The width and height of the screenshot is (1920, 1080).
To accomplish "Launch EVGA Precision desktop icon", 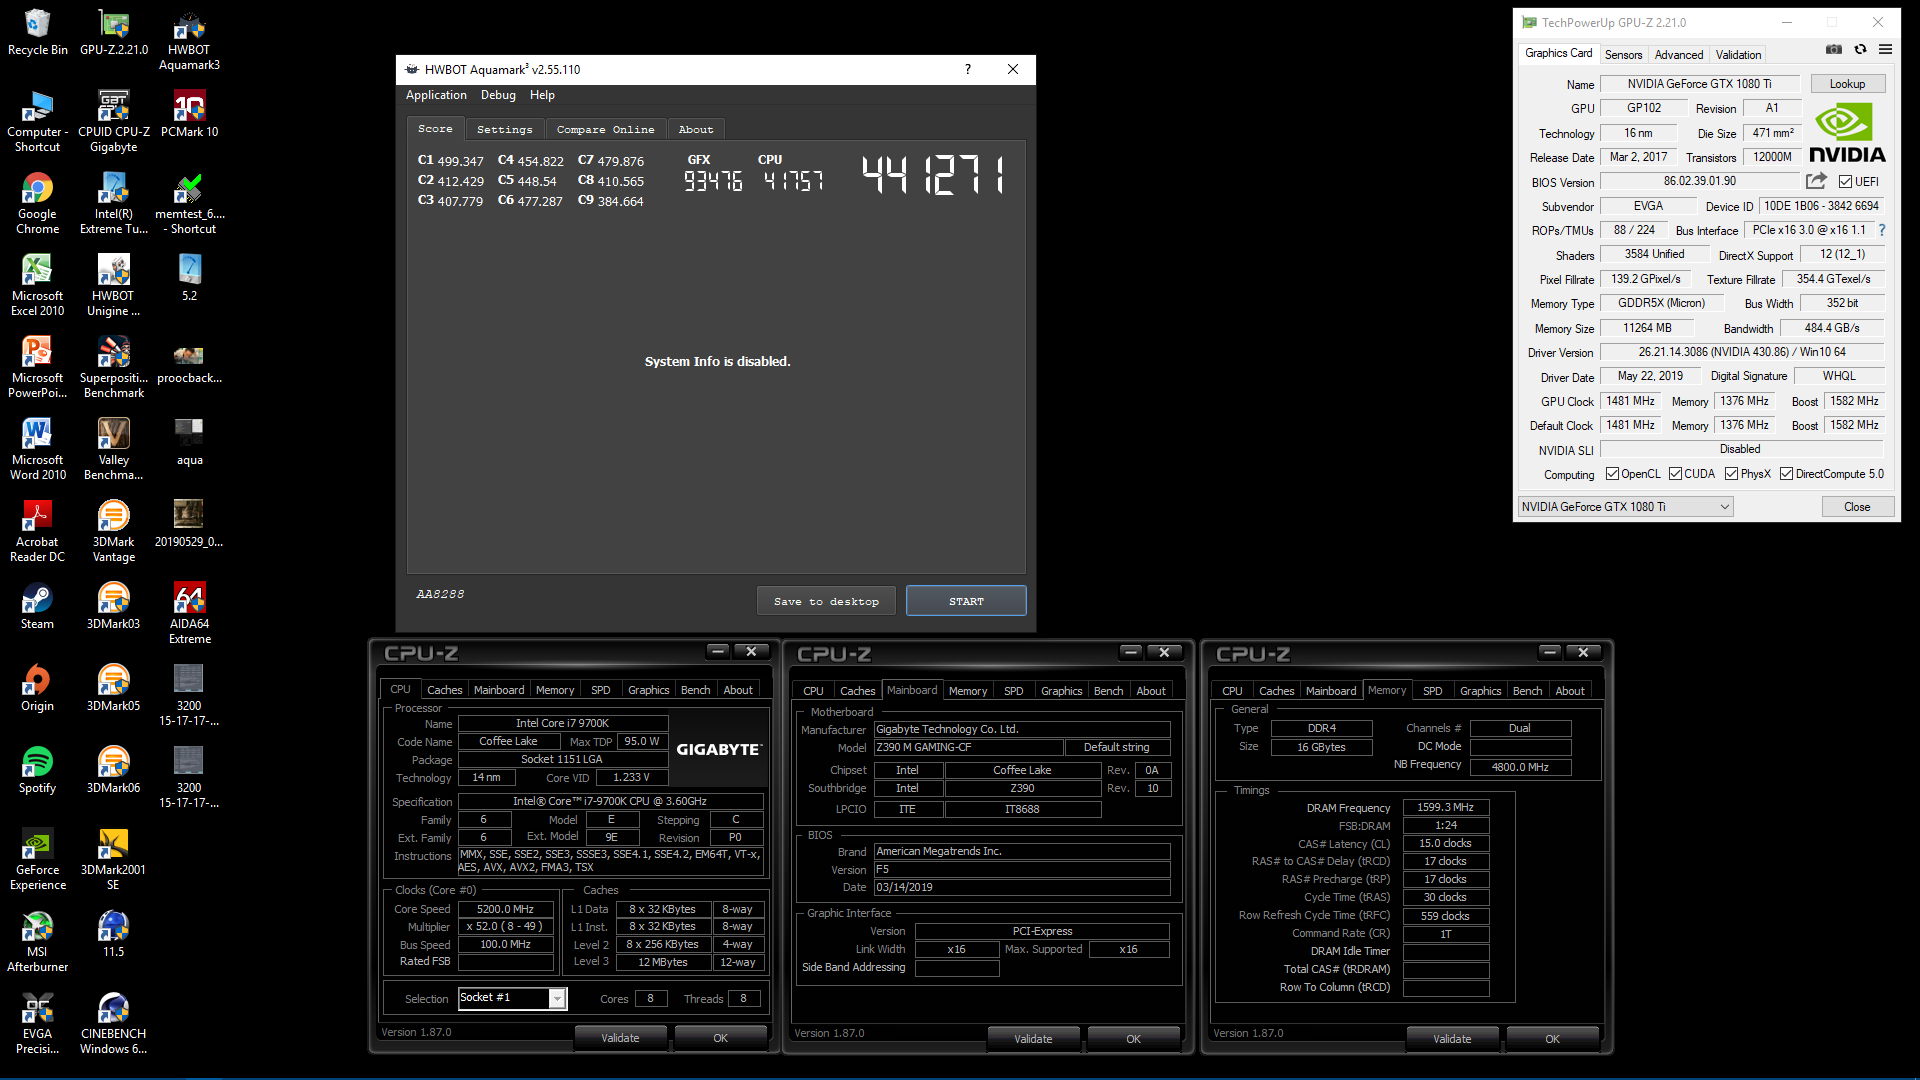I will (37, 1025).
